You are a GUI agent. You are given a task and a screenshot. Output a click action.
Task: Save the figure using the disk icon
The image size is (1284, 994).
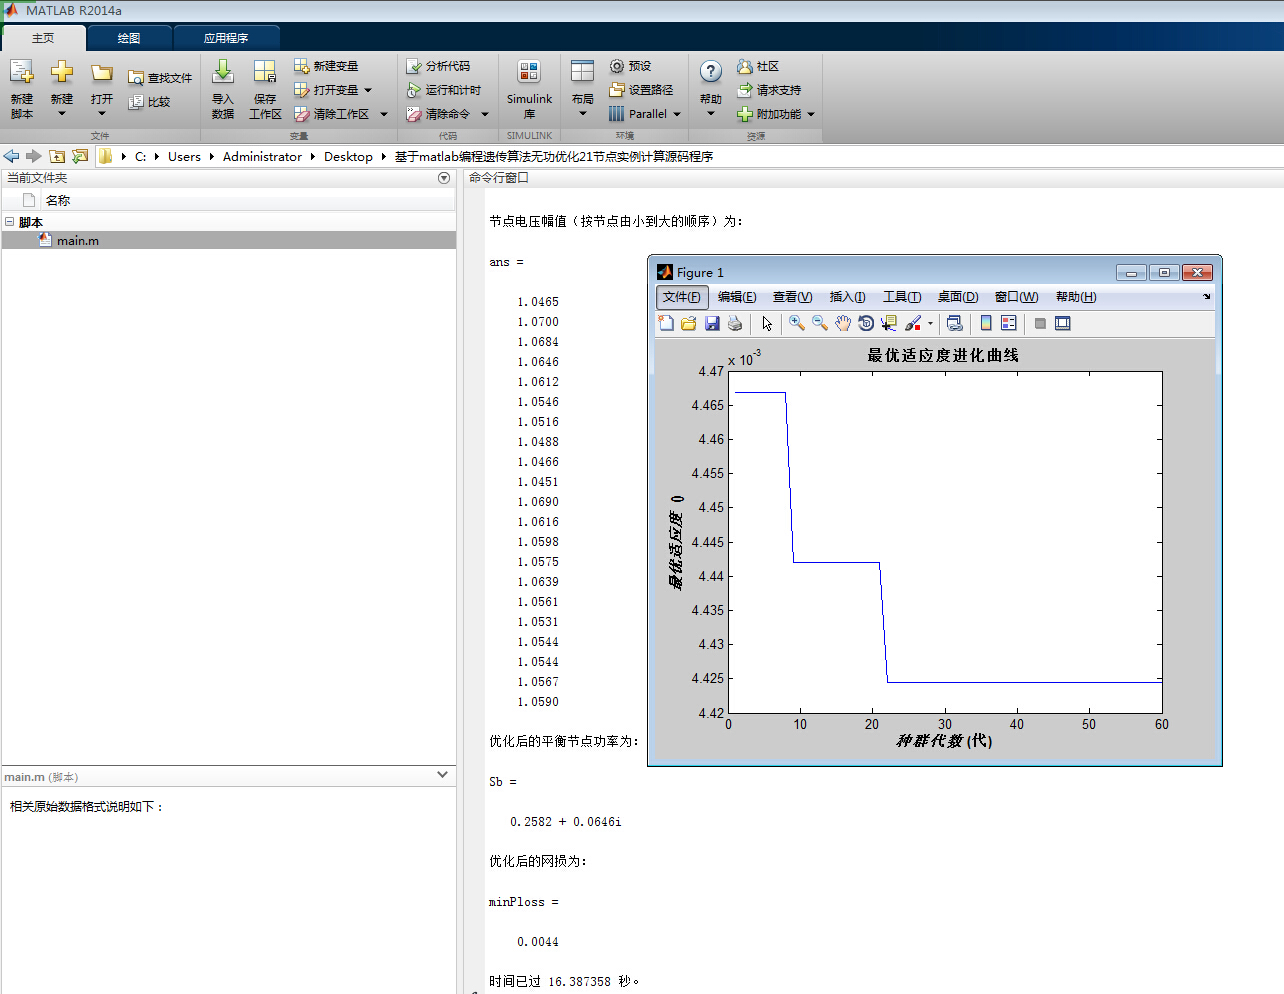(x=712, y=323)
